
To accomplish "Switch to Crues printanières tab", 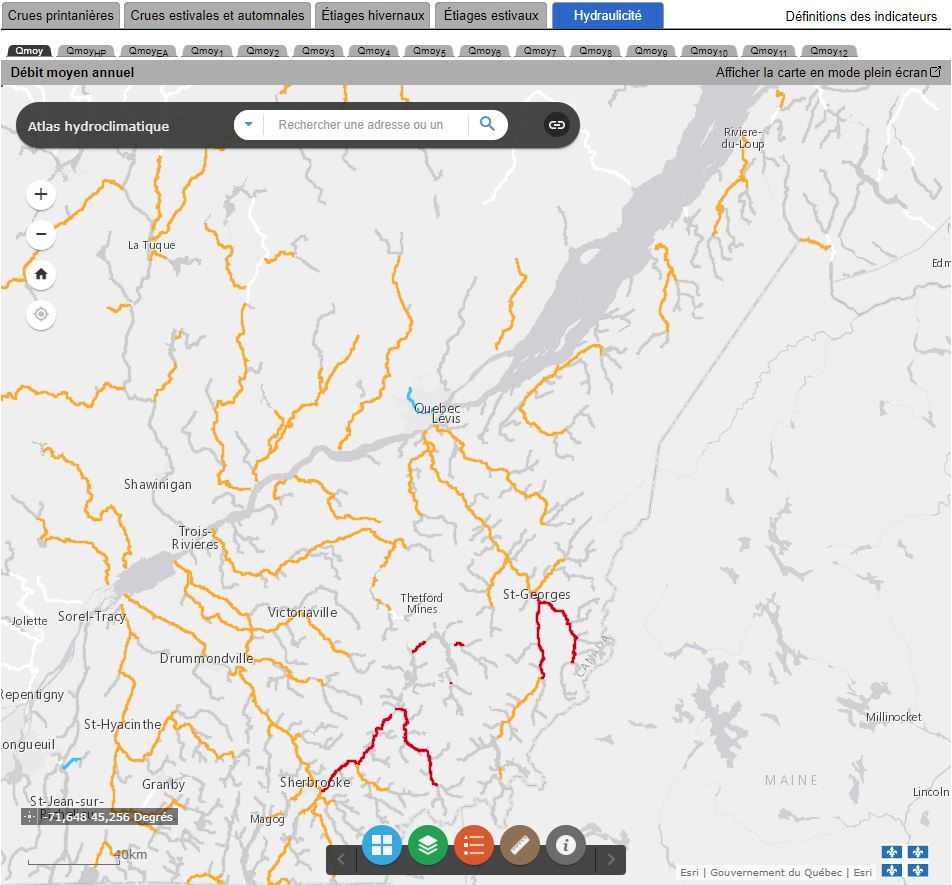I will pos(60,16).
